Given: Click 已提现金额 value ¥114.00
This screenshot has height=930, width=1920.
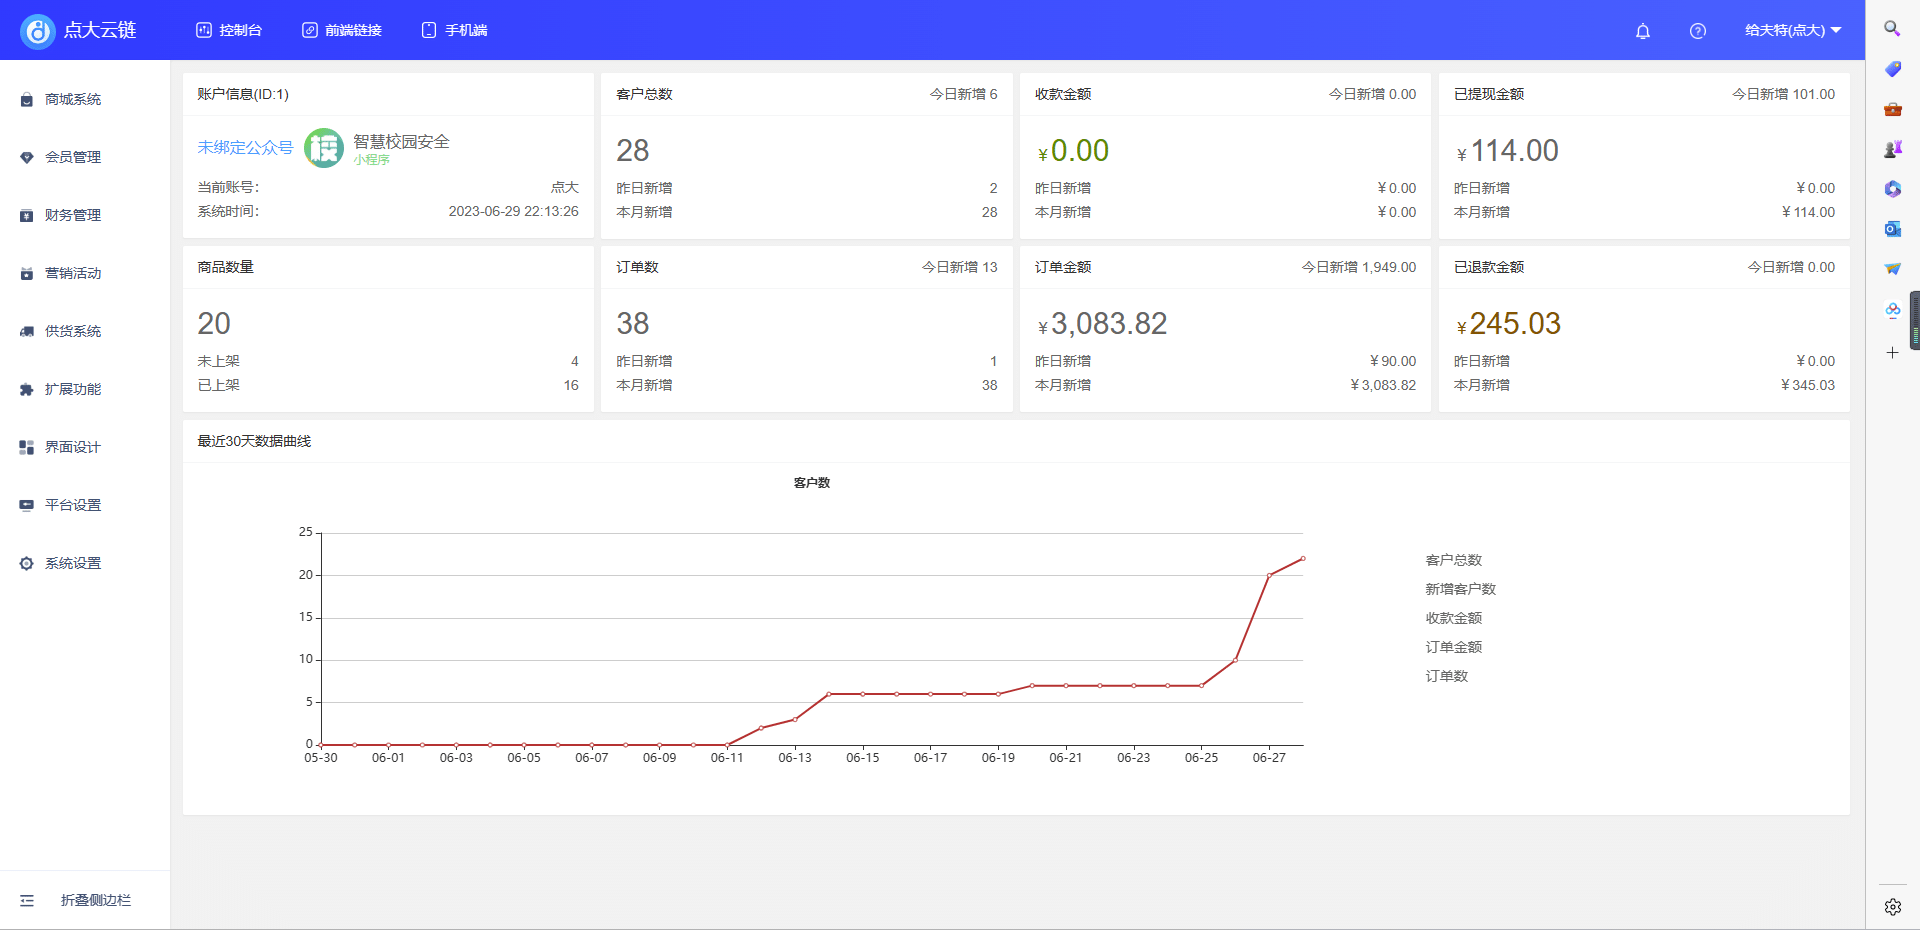Looking at the screenshot, I should pyautogui.click(x=1507, y=151).
